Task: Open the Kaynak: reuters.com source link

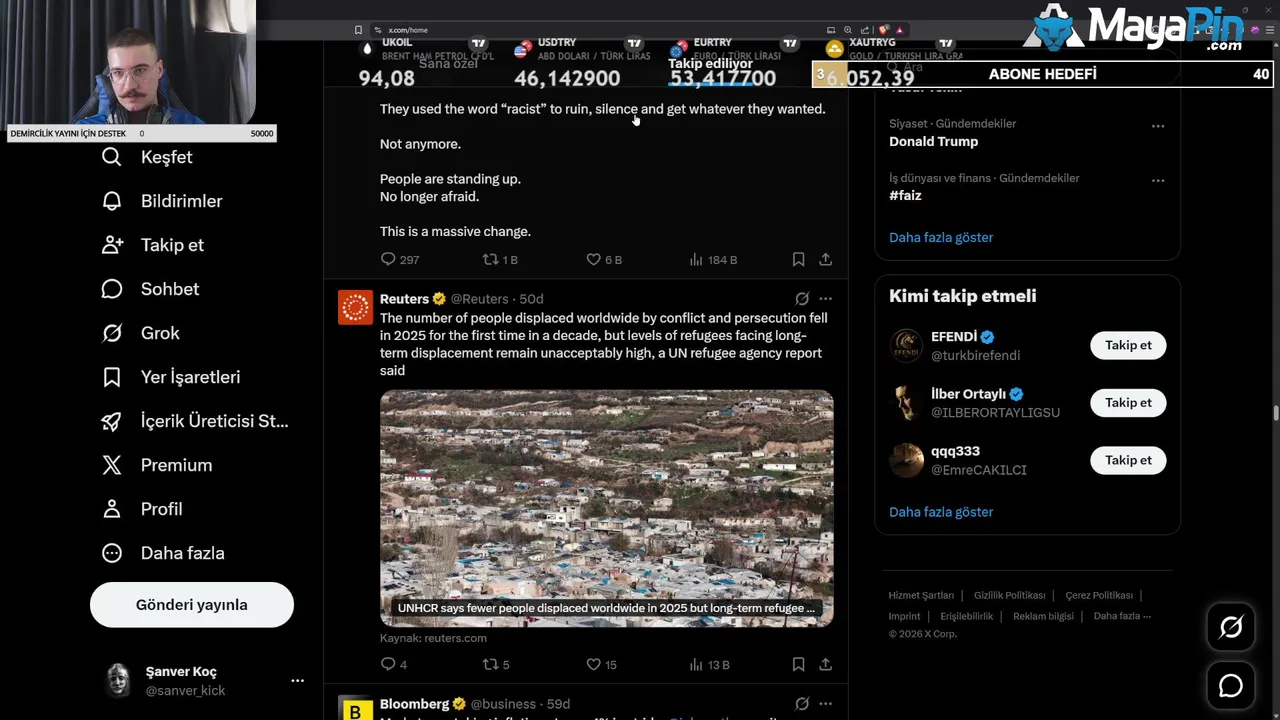Action: 433,638
